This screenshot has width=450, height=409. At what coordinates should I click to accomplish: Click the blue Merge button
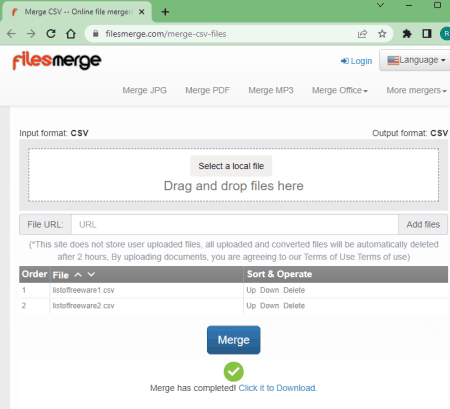tap(233, 340)
